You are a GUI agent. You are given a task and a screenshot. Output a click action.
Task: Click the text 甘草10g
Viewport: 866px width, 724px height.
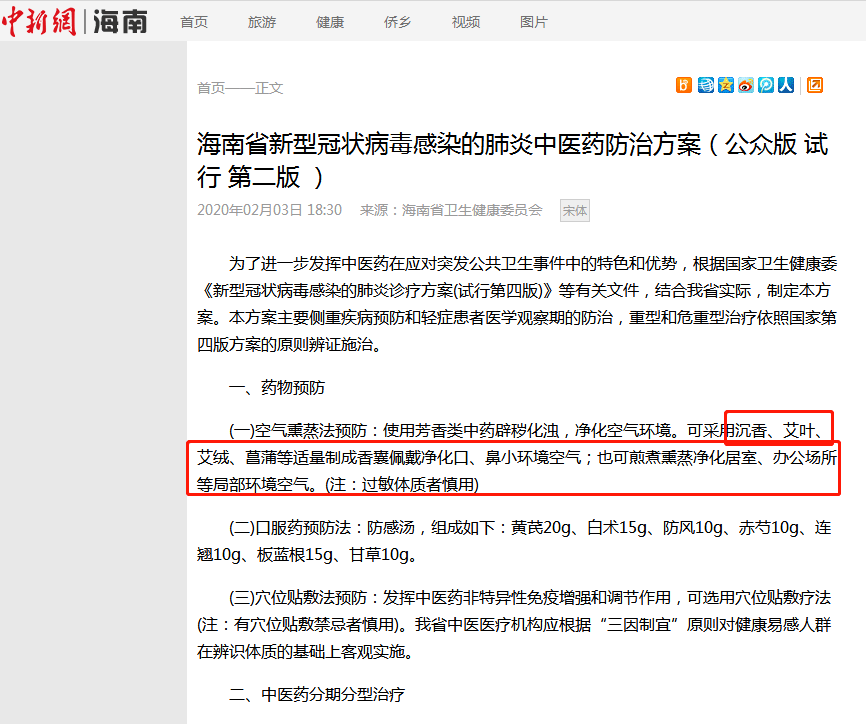(379, 554)
